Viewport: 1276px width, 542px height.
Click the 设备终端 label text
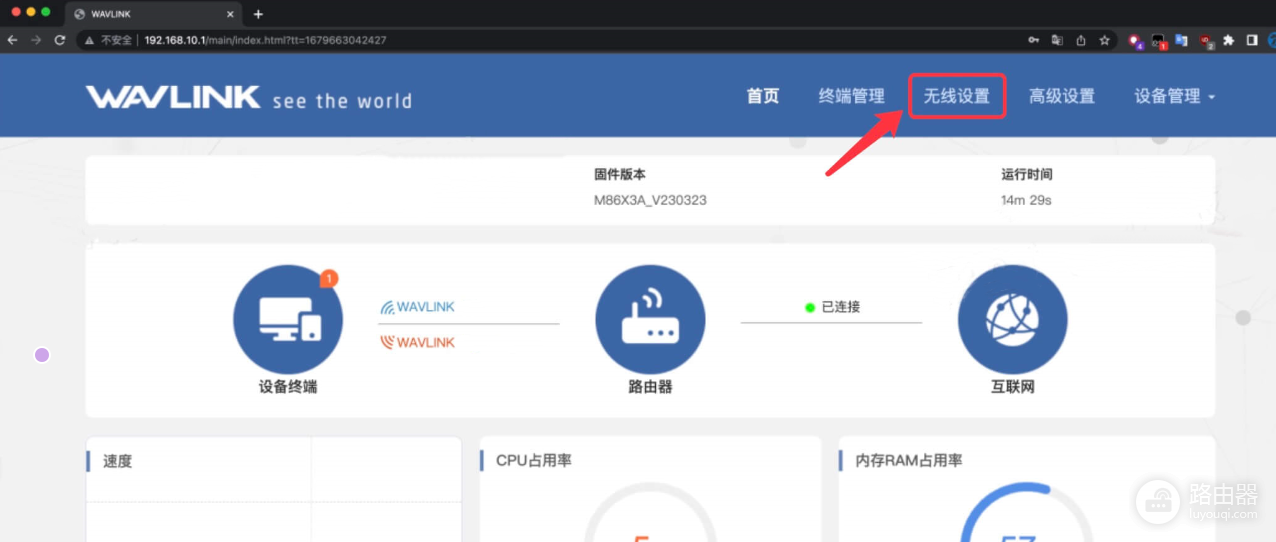288,386
